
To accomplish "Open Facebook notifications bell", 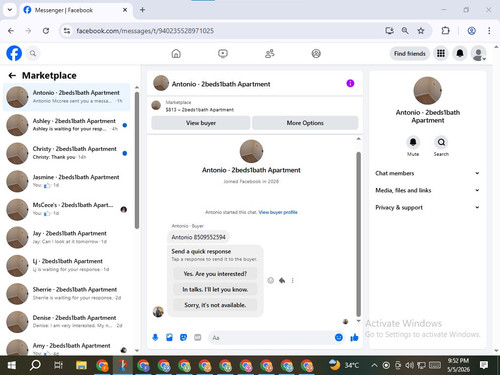I will pyautogui.click(x=460, y=53).
